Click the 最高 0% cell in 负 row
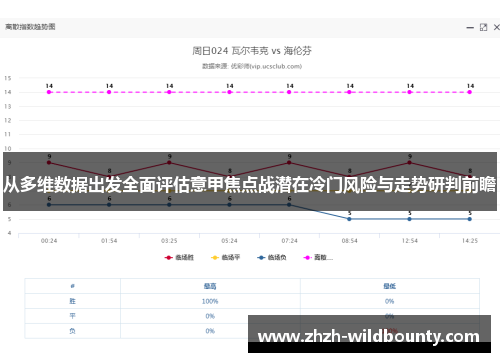Viewport: 500px width, 362px height. 210,331
